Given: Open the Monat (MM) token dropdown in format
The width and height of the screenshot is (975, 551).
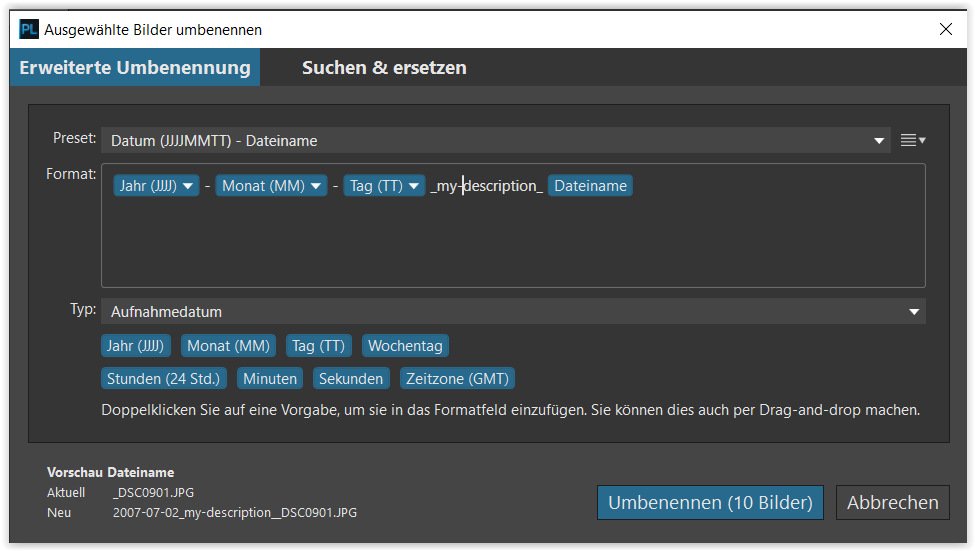Looking at the screenshot, I should coord(317,186).
